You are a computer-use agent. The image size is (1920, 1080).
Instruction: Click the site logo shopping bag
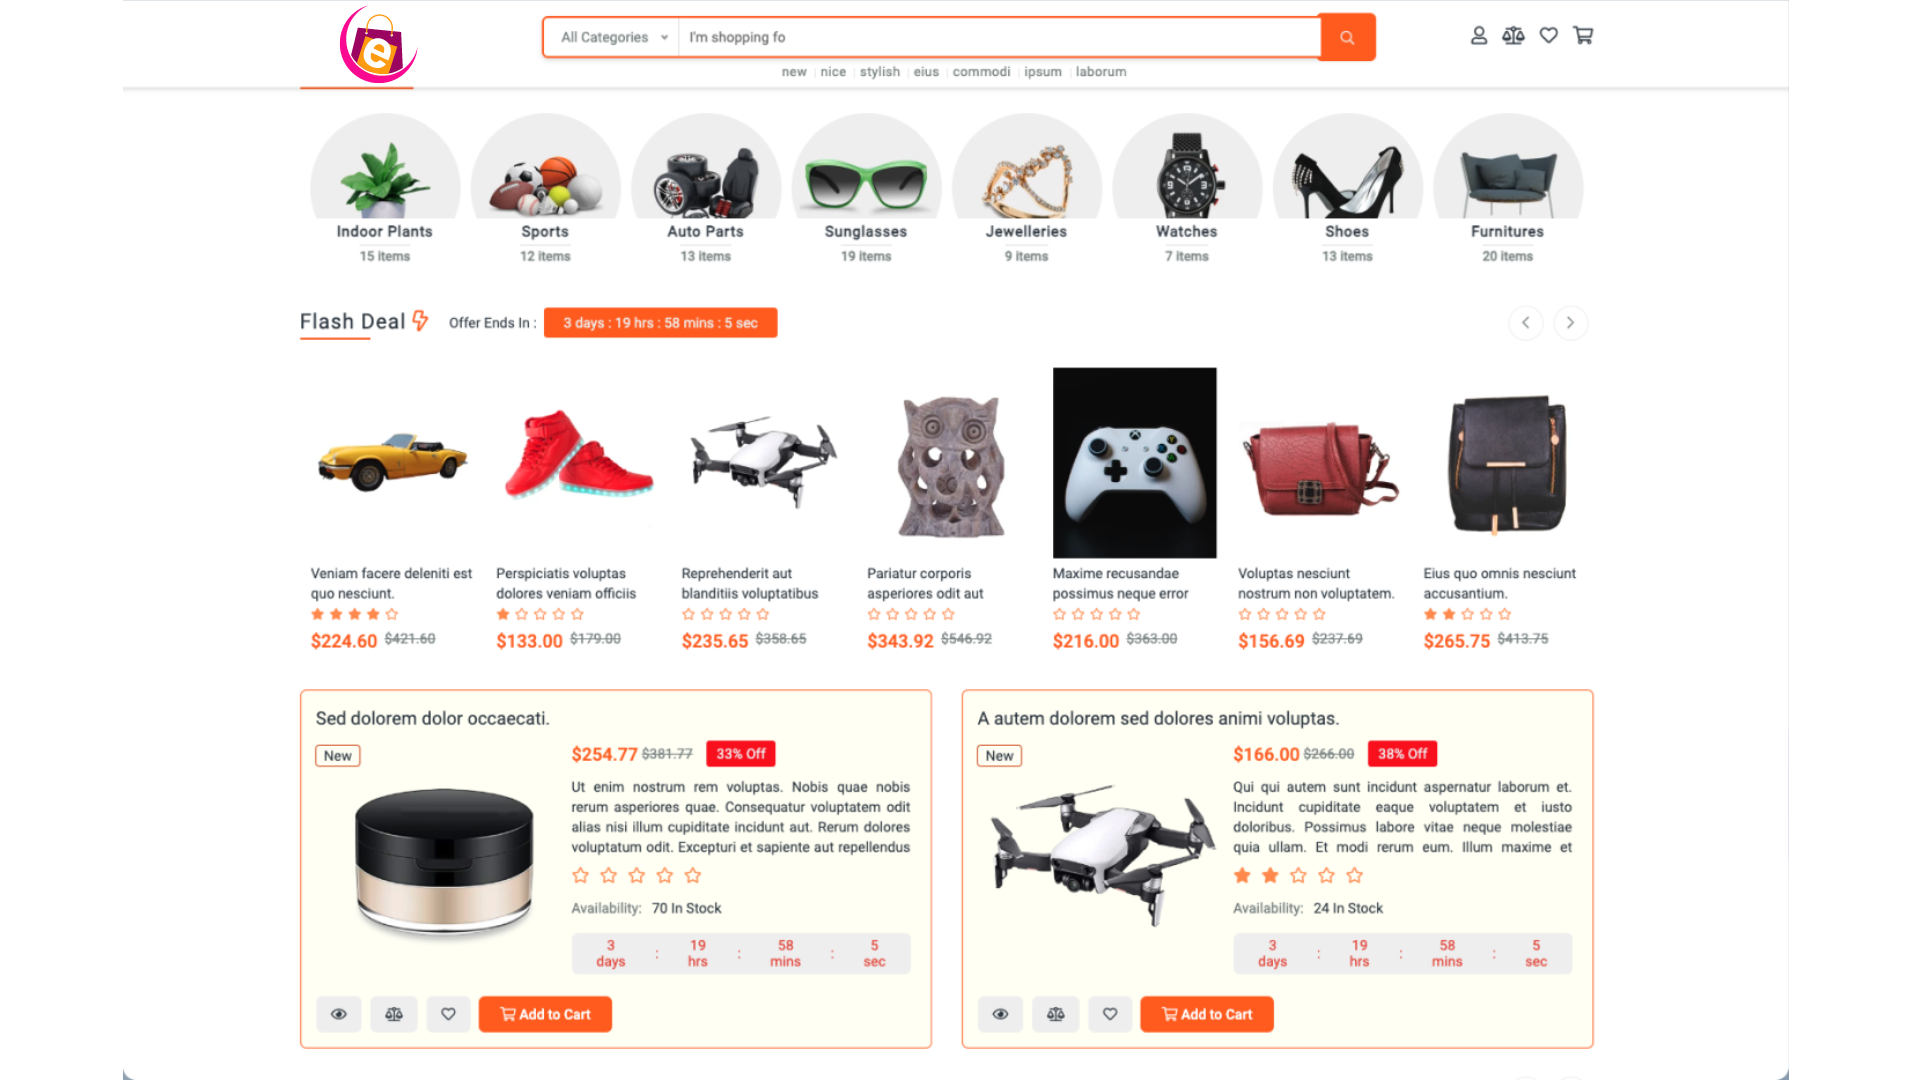click(x=378, y=45)
